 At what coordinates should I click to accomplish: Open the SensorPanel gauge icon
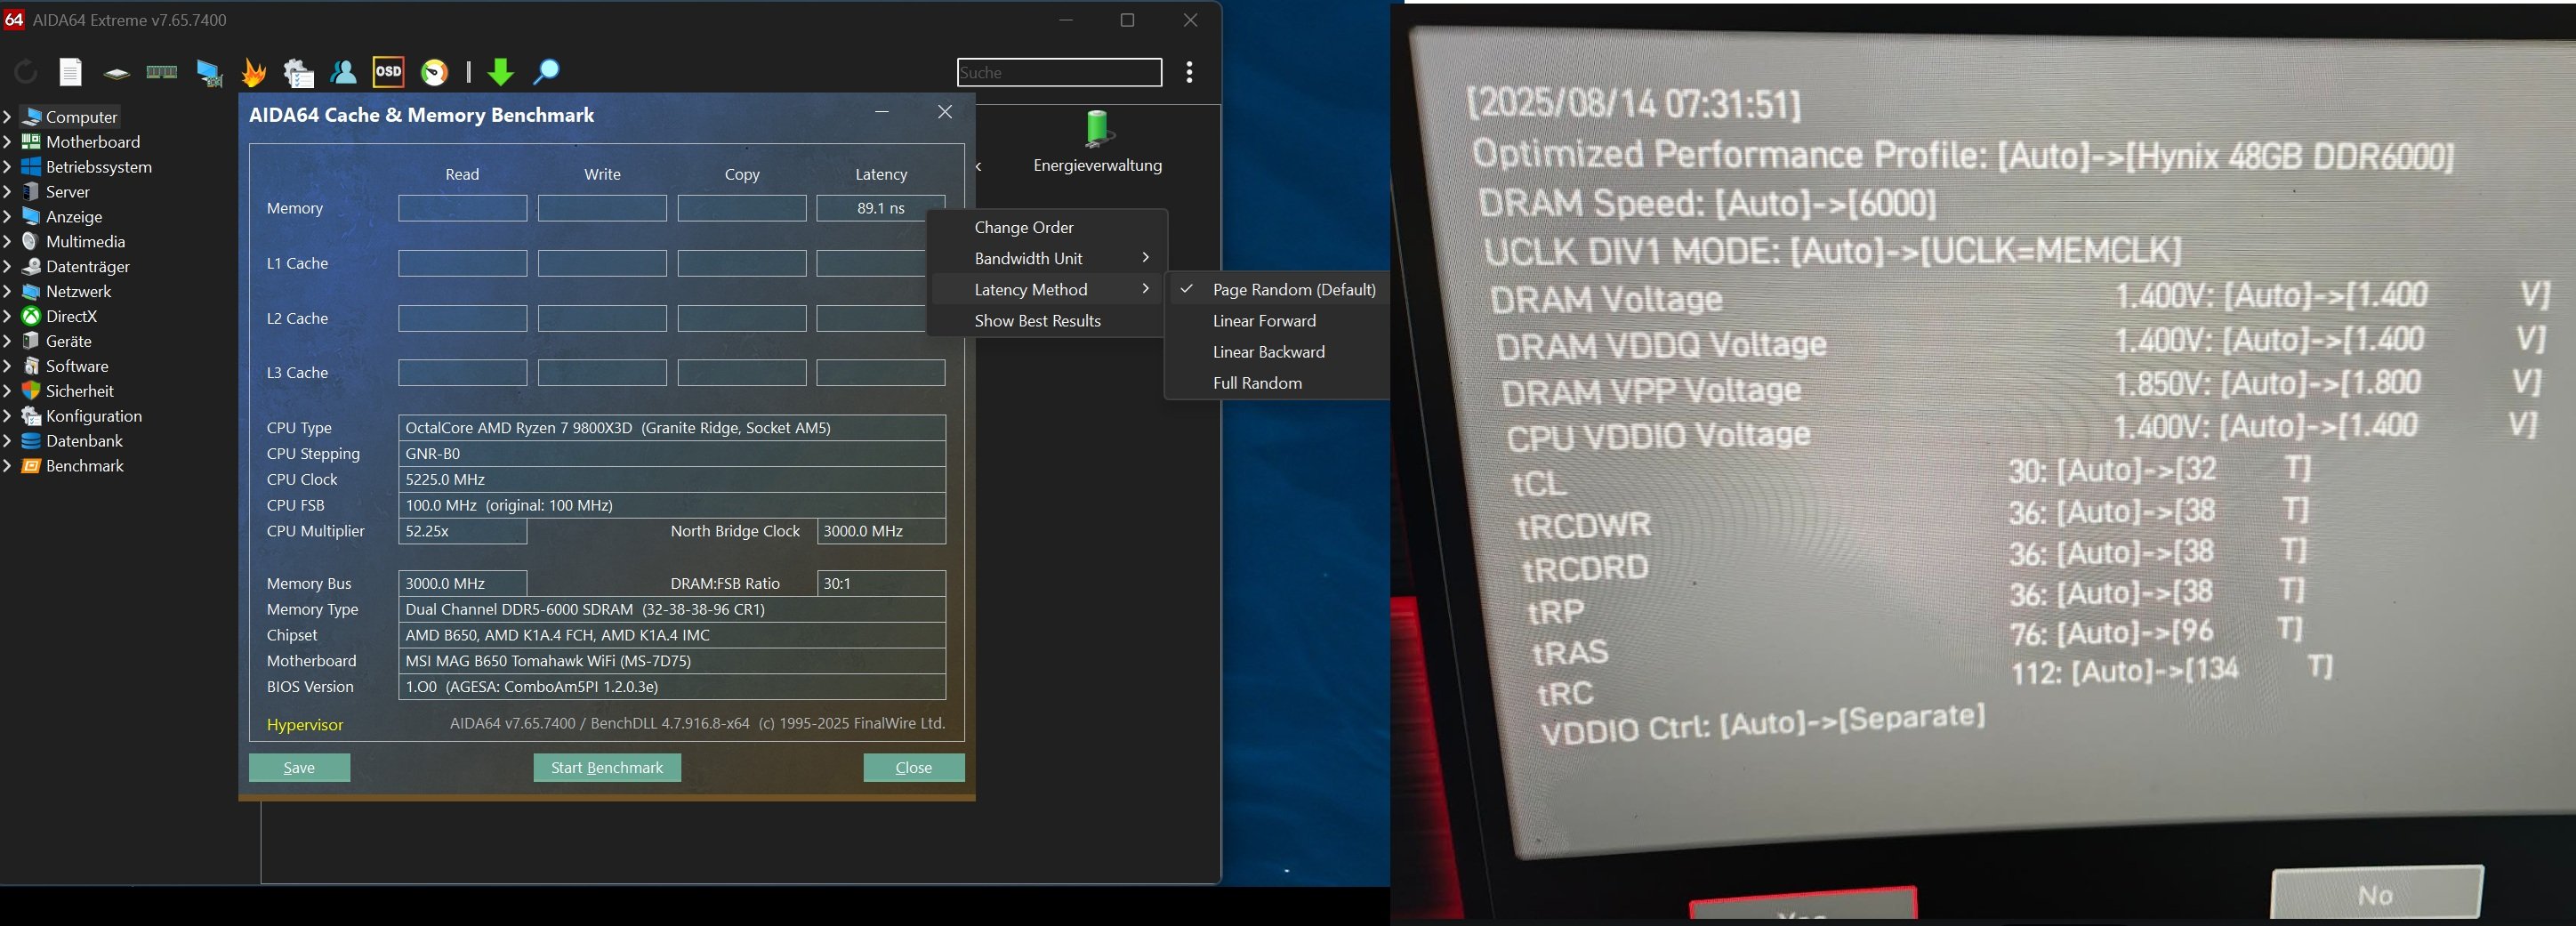tap(435, 72)
